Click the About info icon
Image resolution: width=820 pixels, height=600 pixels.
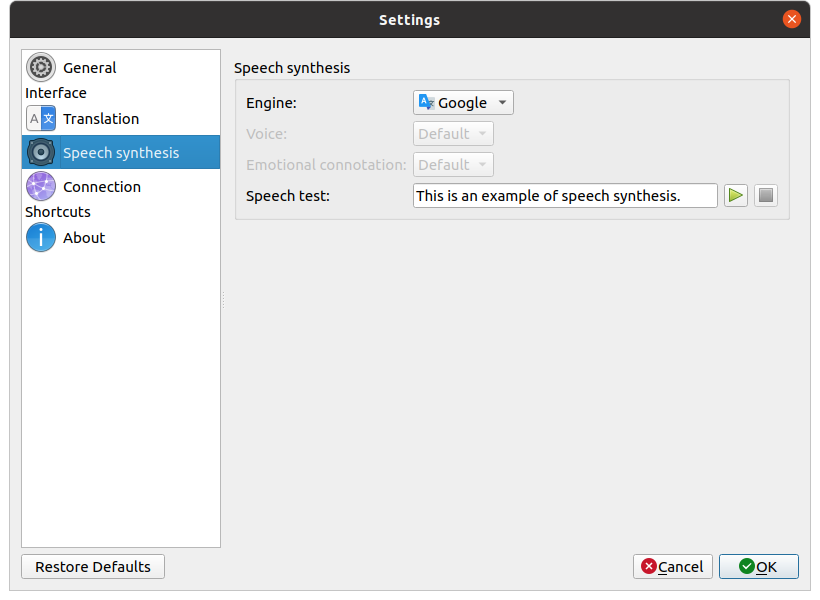pyautogui.click(x=41, y=238)
